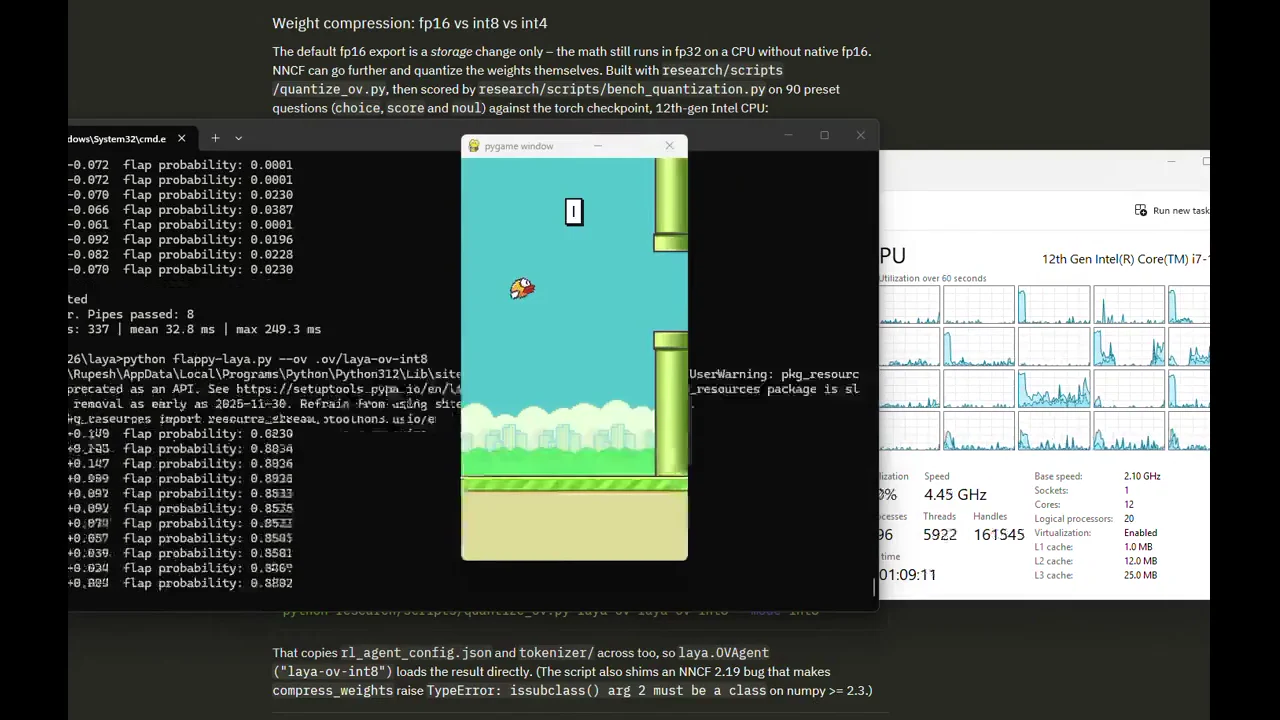Click the Utilization over 60 seconds label
The image size is (1280, 720).
point(933,278)
